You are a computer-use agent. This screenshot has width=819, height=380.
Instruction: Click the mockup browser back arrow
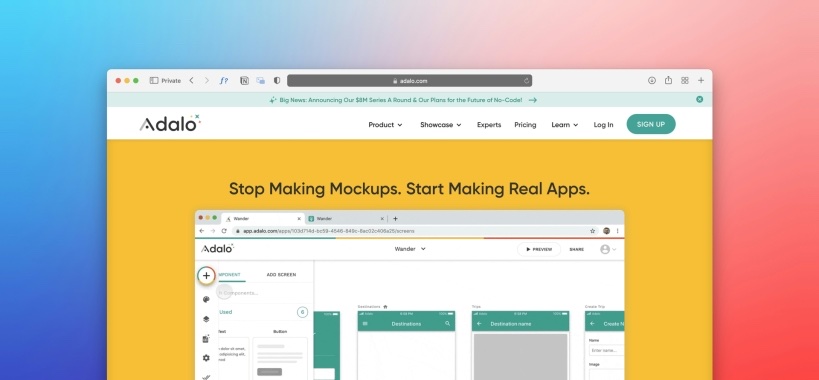tap(201, 231)
